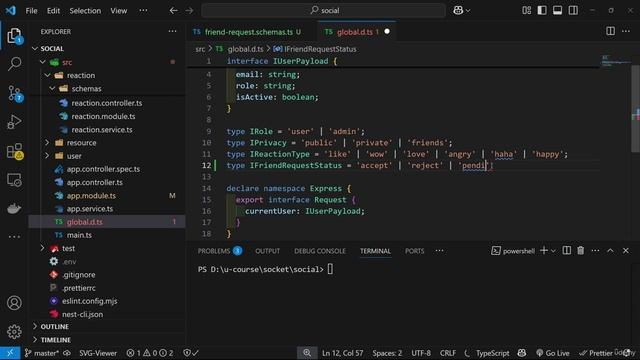640x360 pixels.
Task: Expand the TIMELINE section
Action: coord(107,340)
